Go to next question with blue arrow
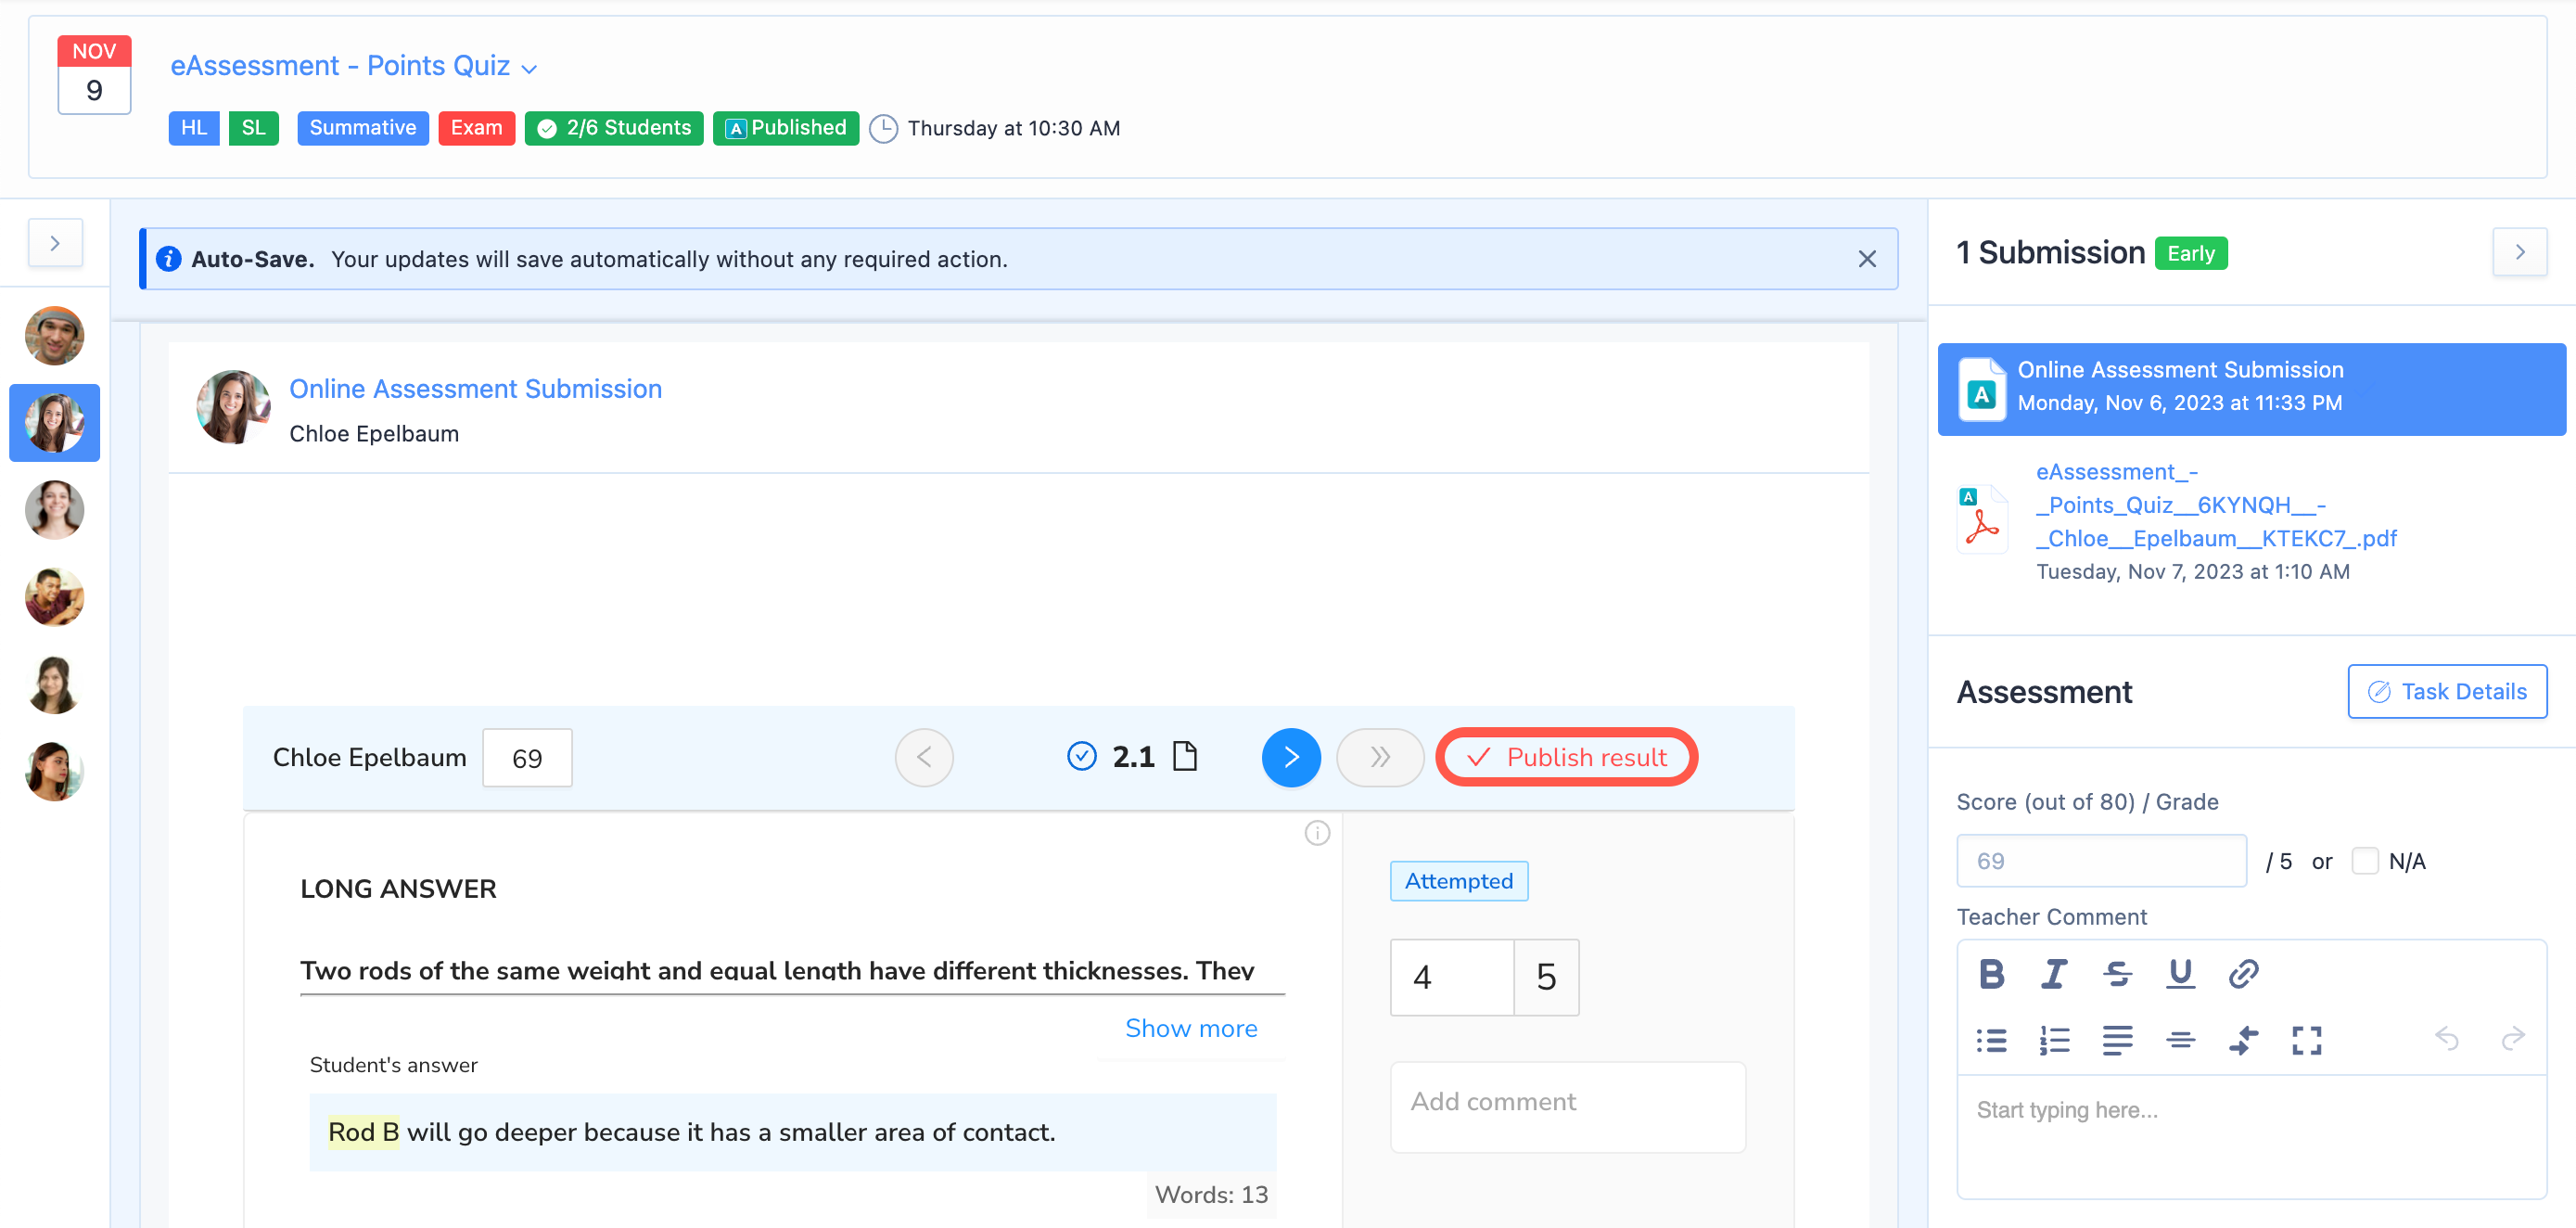This screenshot has height=1228, width=2576. coord(1290,757)
